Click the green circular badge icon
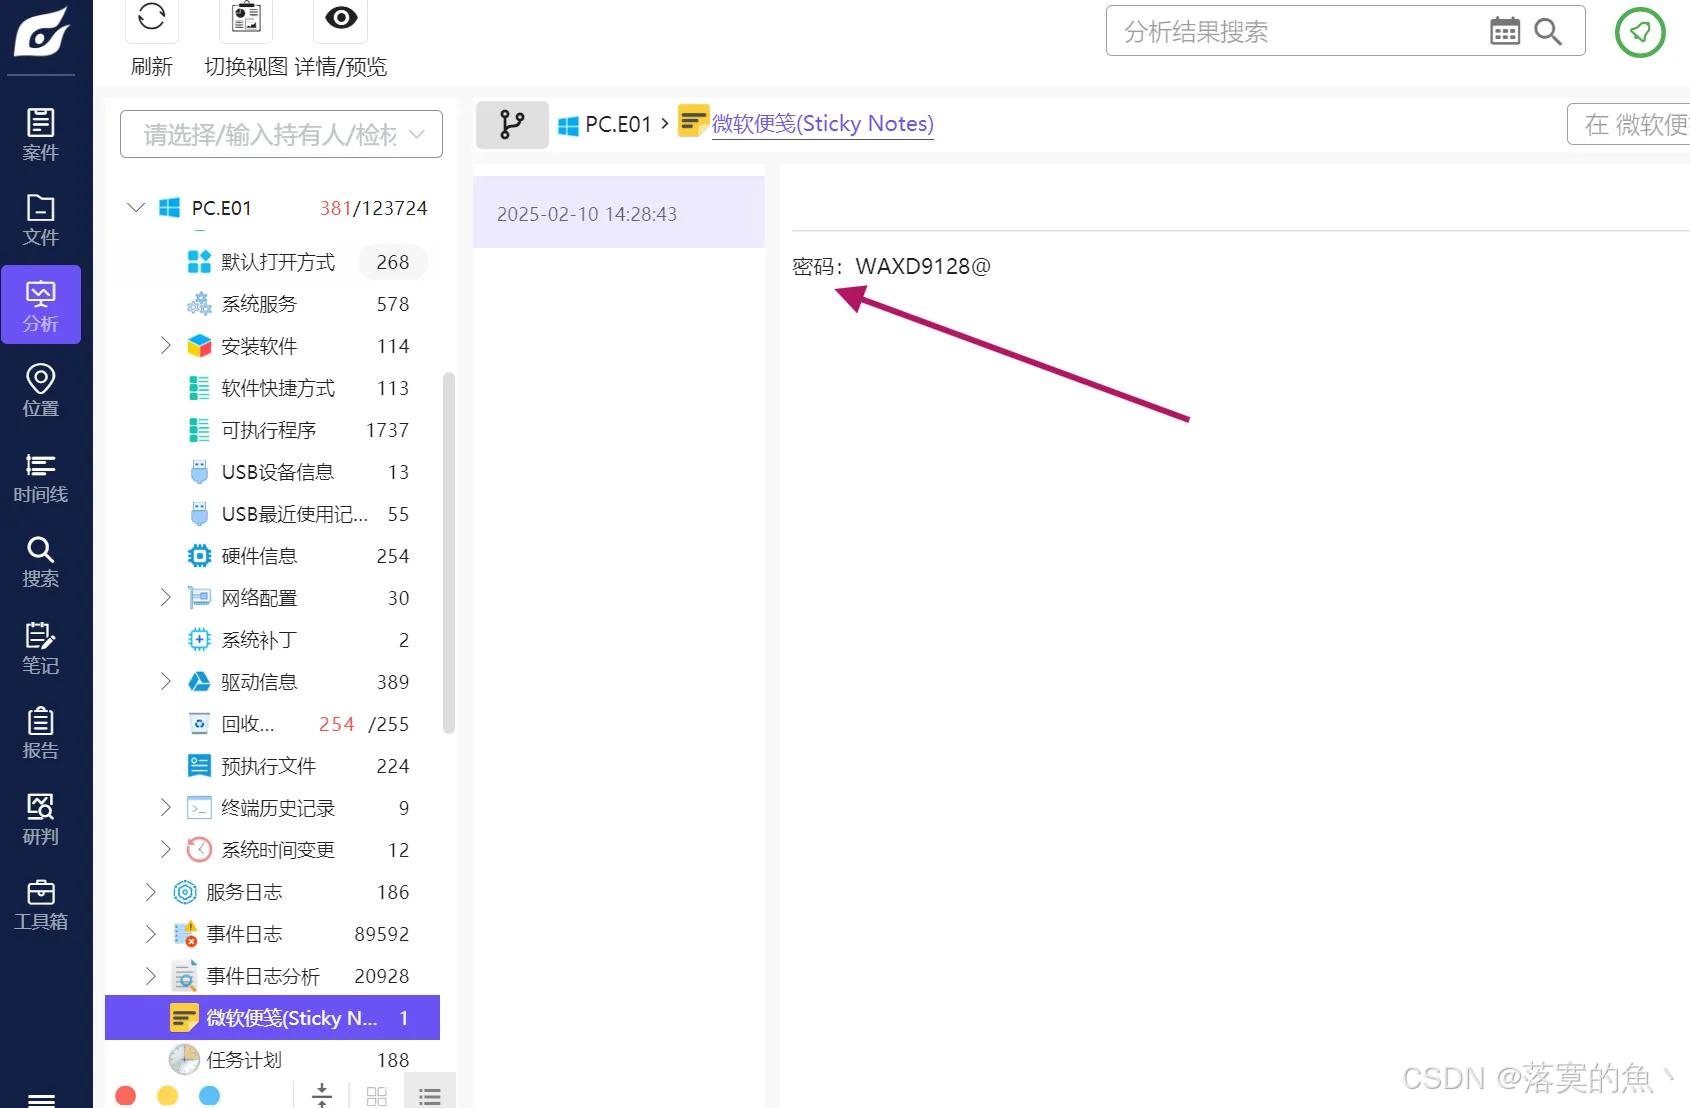 tap(1640, 32)
